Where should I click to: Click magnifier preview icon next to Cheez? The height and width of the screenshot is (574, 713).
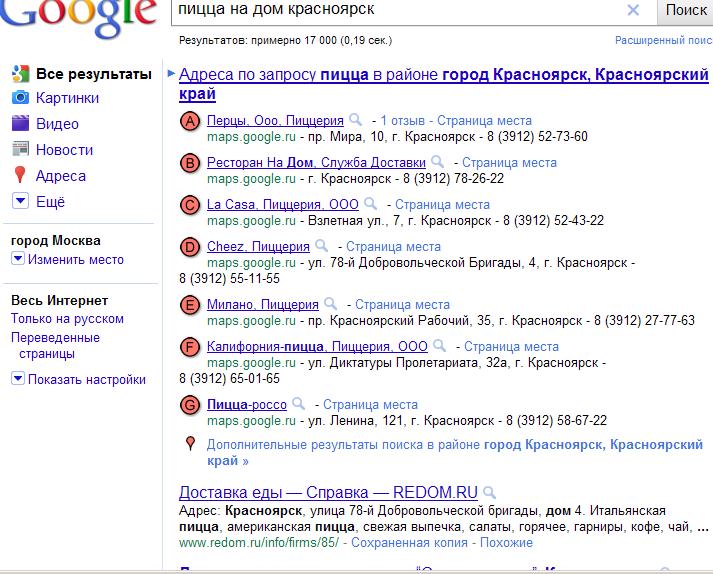[321, 246]
